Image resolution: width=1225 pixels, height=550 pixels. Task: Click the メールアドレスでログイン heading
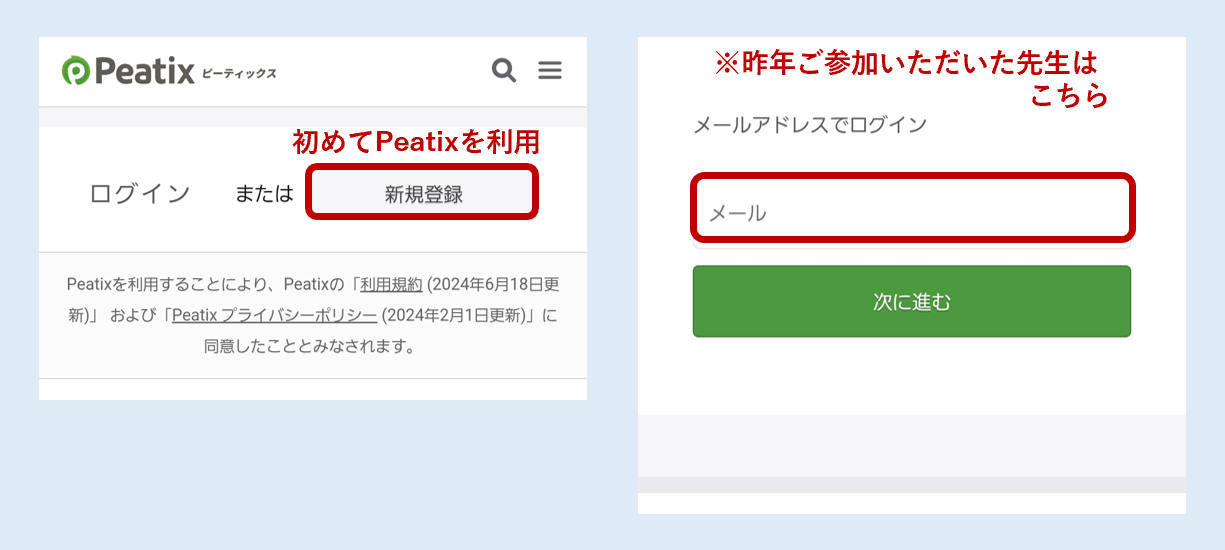(810, 126)
